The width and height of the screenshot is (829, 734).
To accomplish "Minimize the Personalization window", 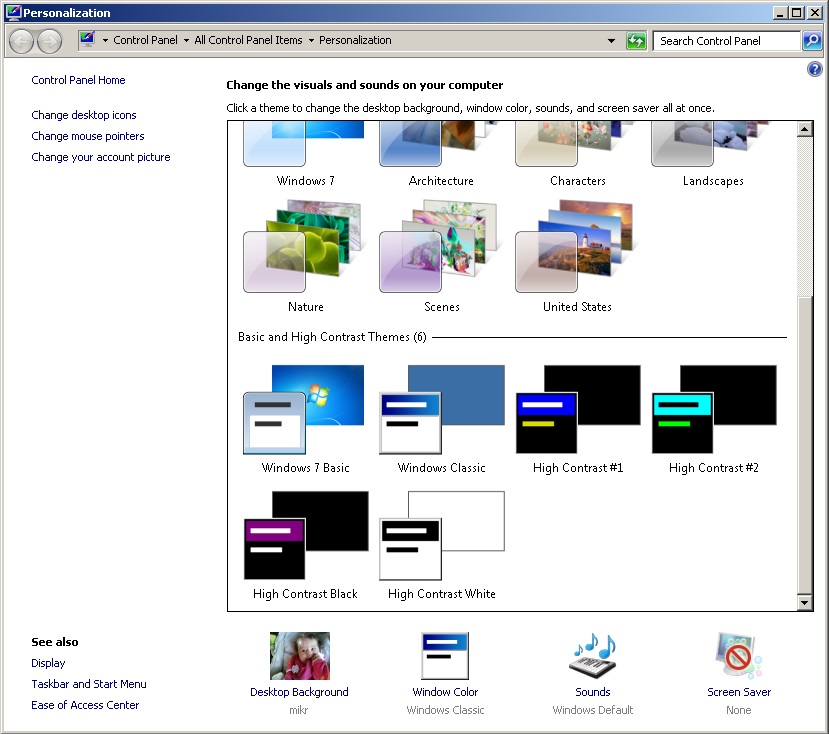I will [780, 13].
